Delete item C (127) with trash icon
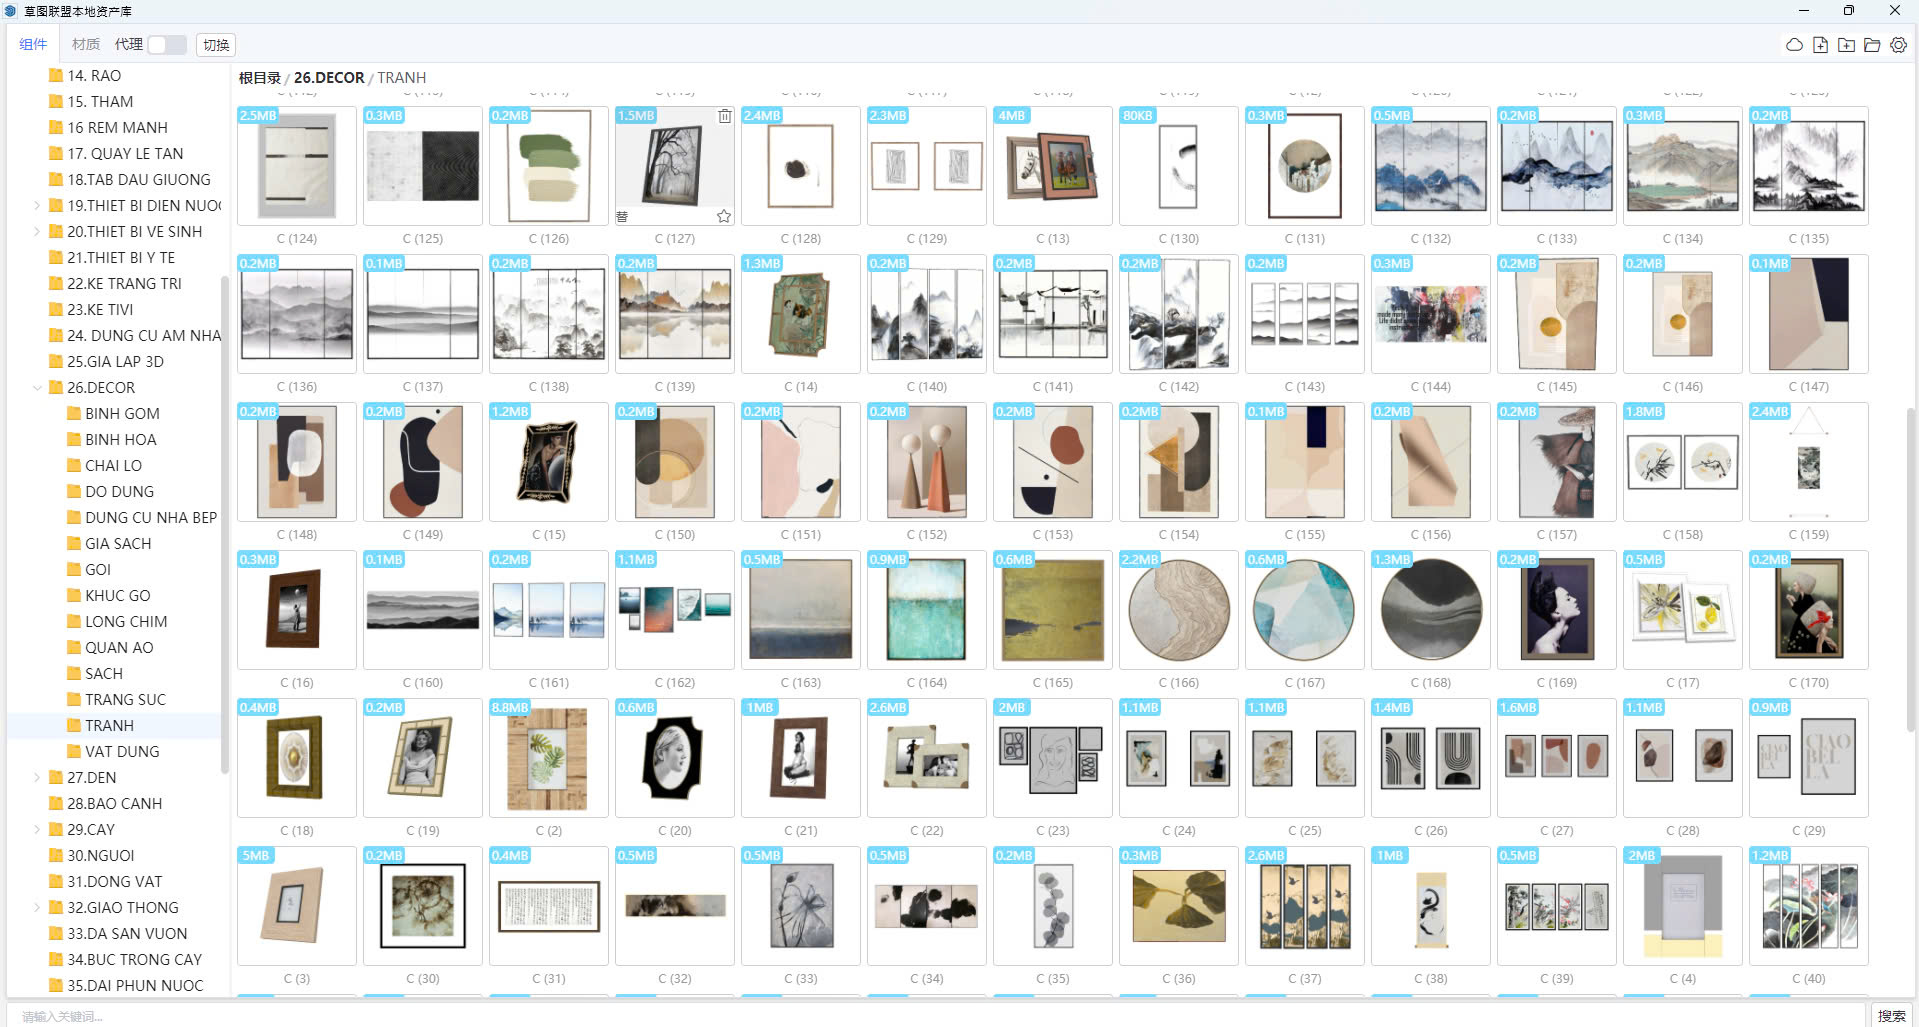This screenshot has height=1027, width=1919. [x=724, y=116]
